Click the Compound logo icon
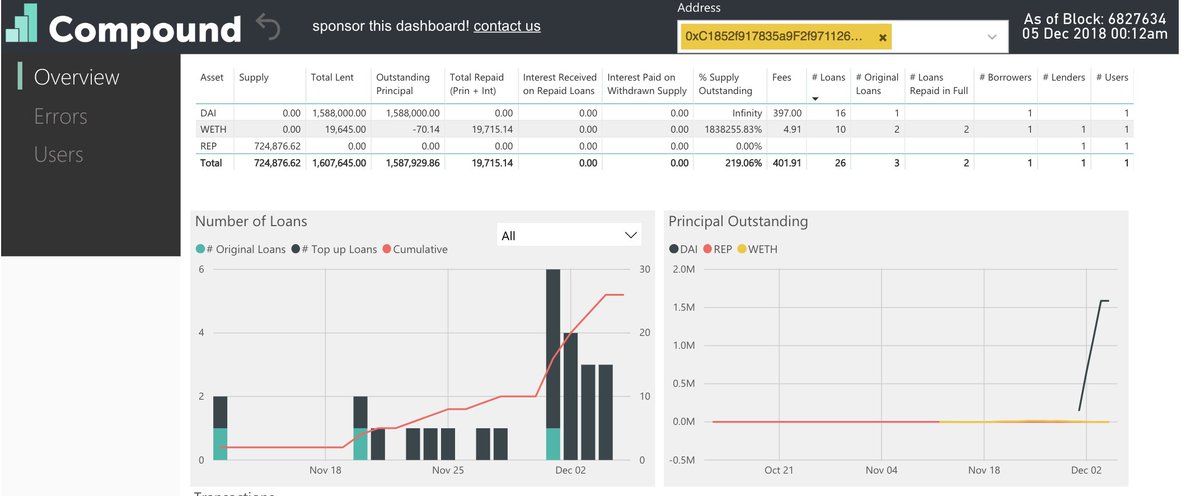Image resolution: width=1200 pixels, height=496 pixels. pyautogui.click(x=22, y=24)
